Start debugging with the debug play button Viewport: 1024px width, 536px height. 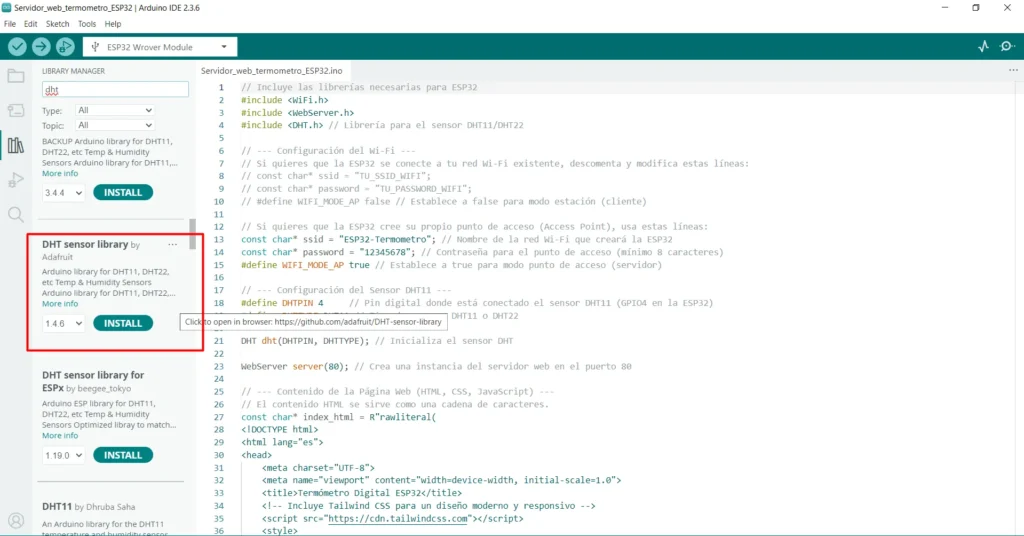[x=65, y=46]
